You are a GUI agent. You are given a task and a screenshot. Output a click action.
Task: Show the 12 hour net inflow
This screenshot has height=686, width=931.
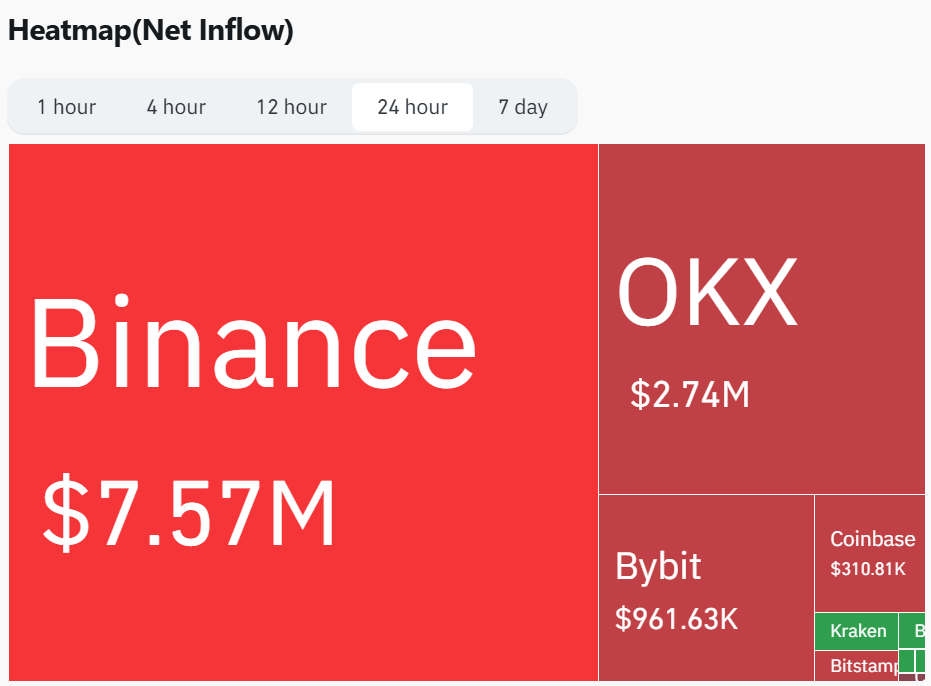(292, 107)
